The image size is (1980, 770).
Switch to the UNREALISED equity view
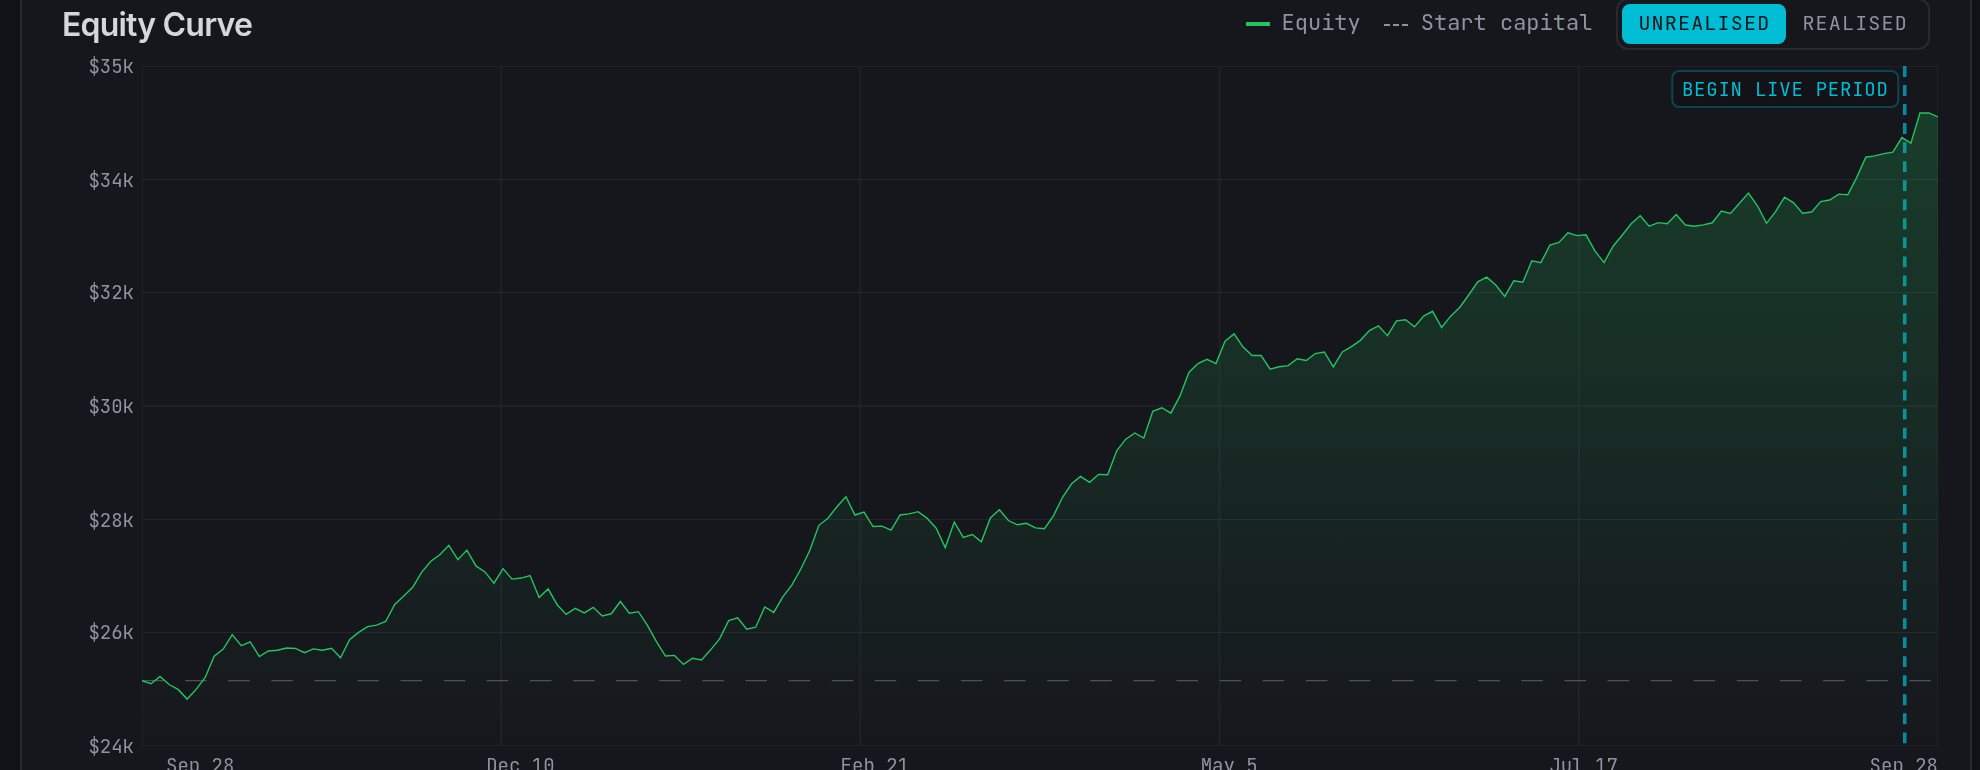click(1703, 24)
